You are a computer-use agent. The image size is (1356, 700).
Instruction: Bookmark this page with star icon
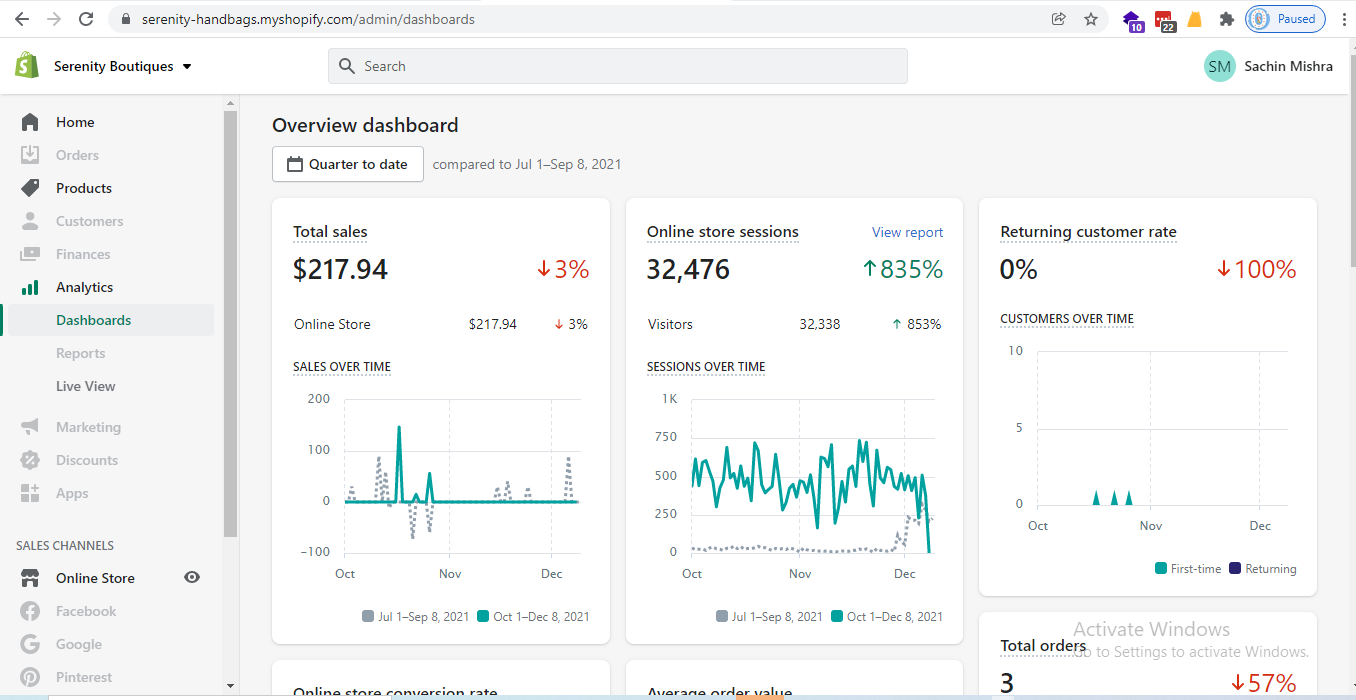click(x=1091, y=19)
